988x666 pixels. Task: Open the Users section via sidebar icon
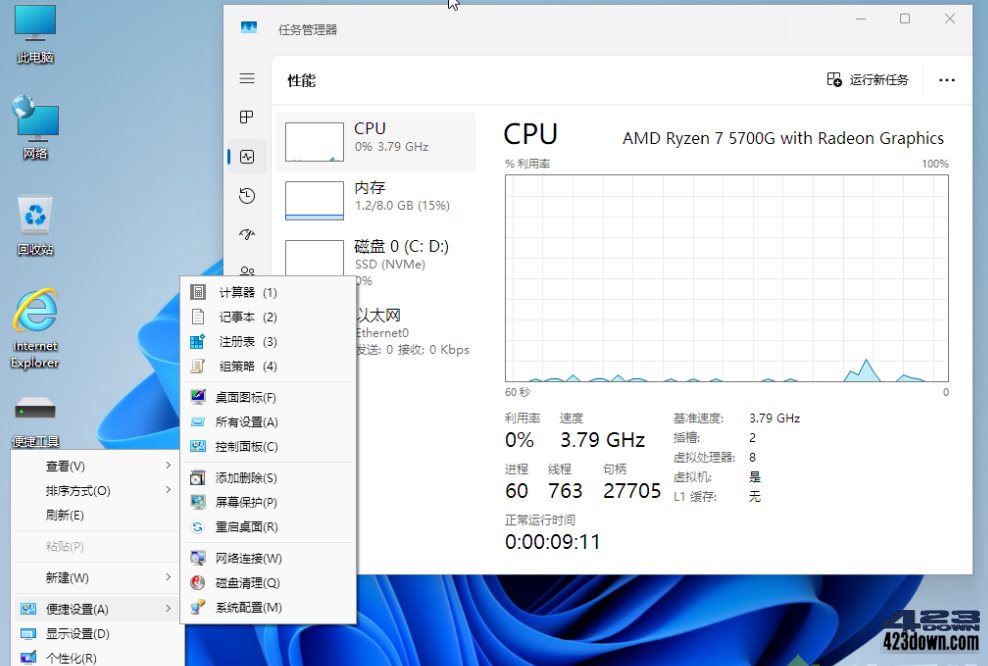tap(247, 271)
